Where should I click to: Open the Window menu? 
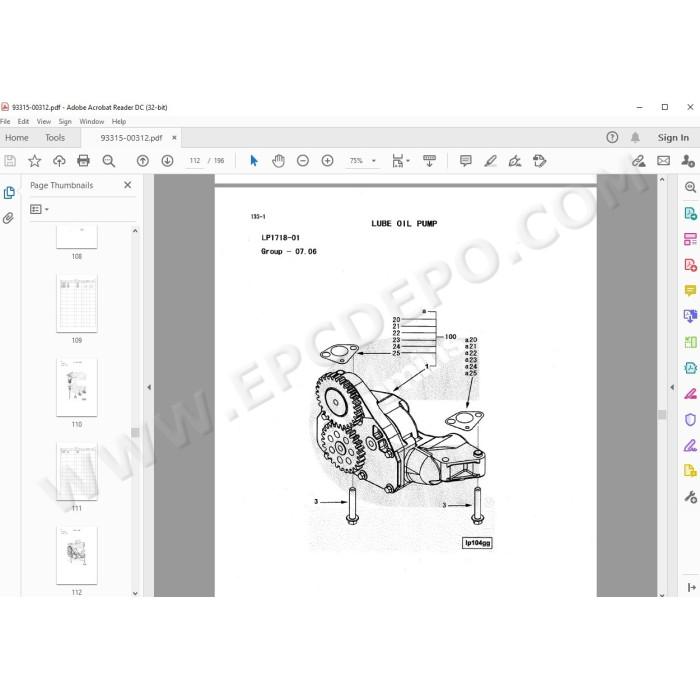coord(92,121)
